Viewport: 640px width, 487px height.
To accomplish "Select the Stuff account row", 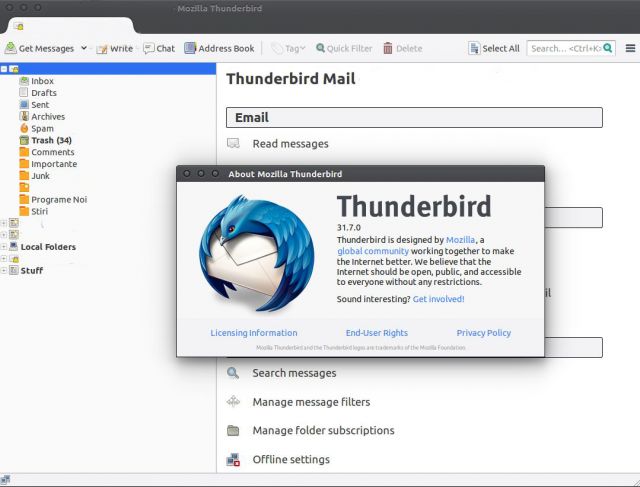I will coord(31,271).
